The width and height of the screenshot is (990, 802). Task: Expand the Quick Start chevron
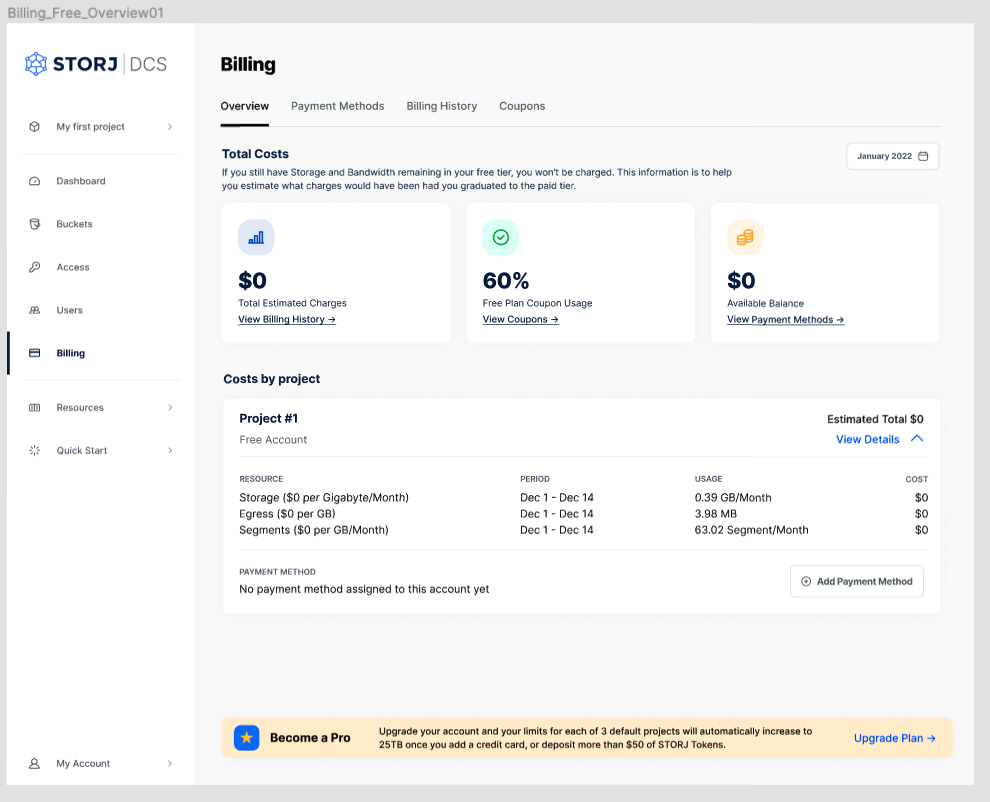(170, 450)
